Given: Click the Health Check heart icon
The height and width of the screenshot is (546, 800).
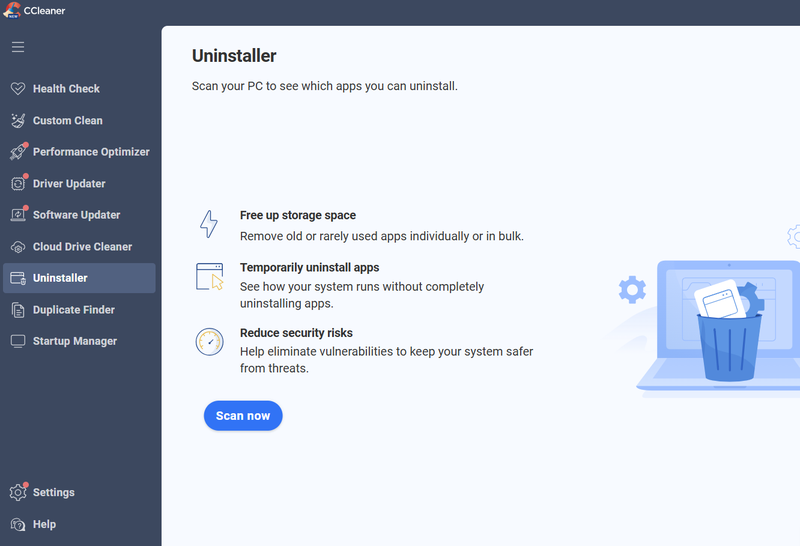Looking at the screenshot, I should pos(18,89).
